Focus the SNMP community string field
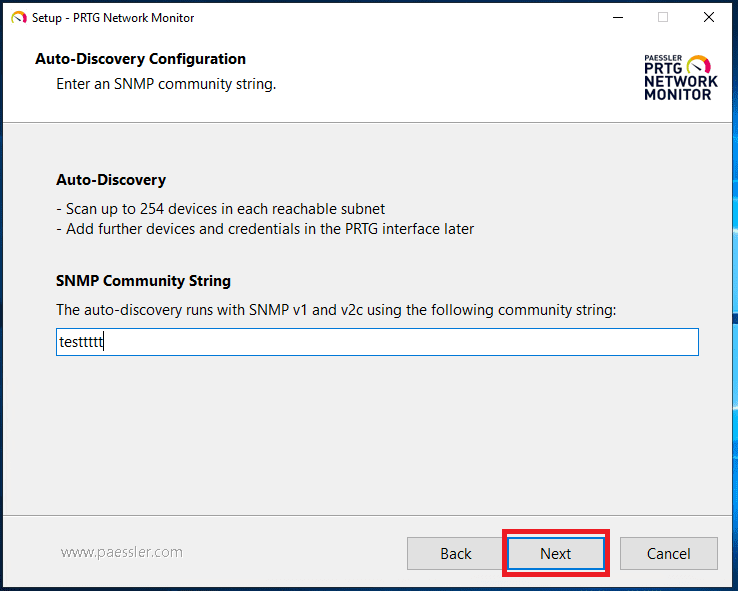 [377, 342]
